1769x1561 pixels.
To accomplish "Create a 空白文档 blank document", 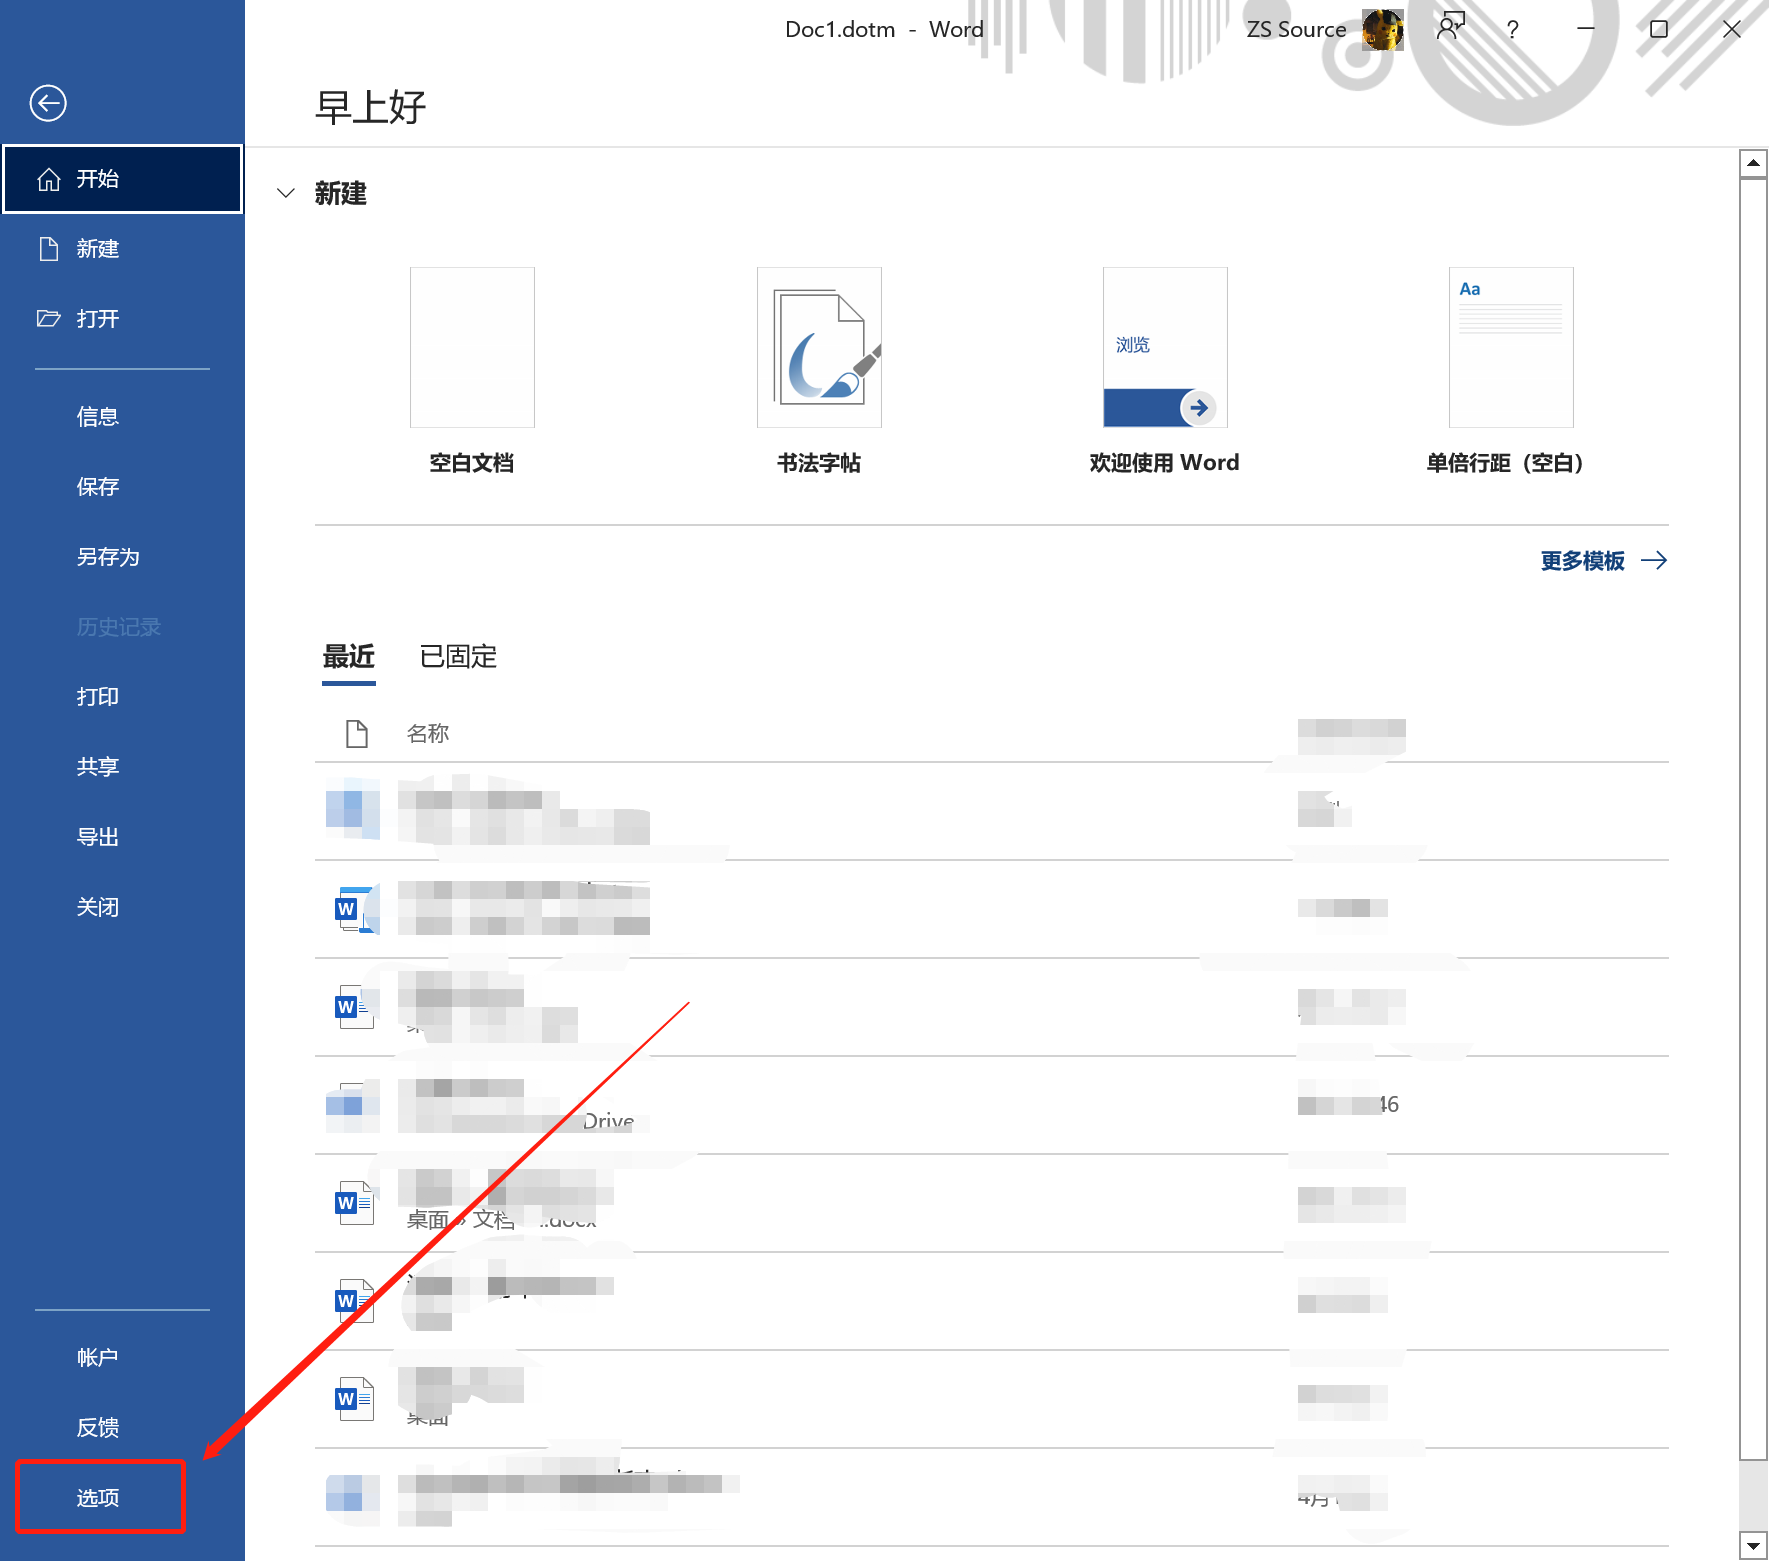I will coord(472,348).
